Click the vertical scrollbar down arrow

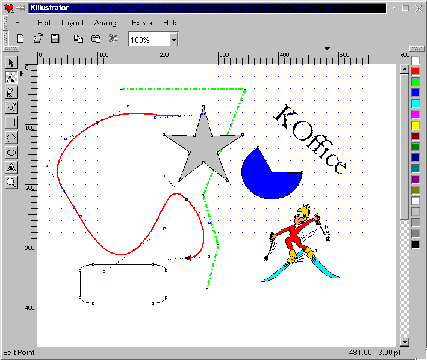click(404, 342)
